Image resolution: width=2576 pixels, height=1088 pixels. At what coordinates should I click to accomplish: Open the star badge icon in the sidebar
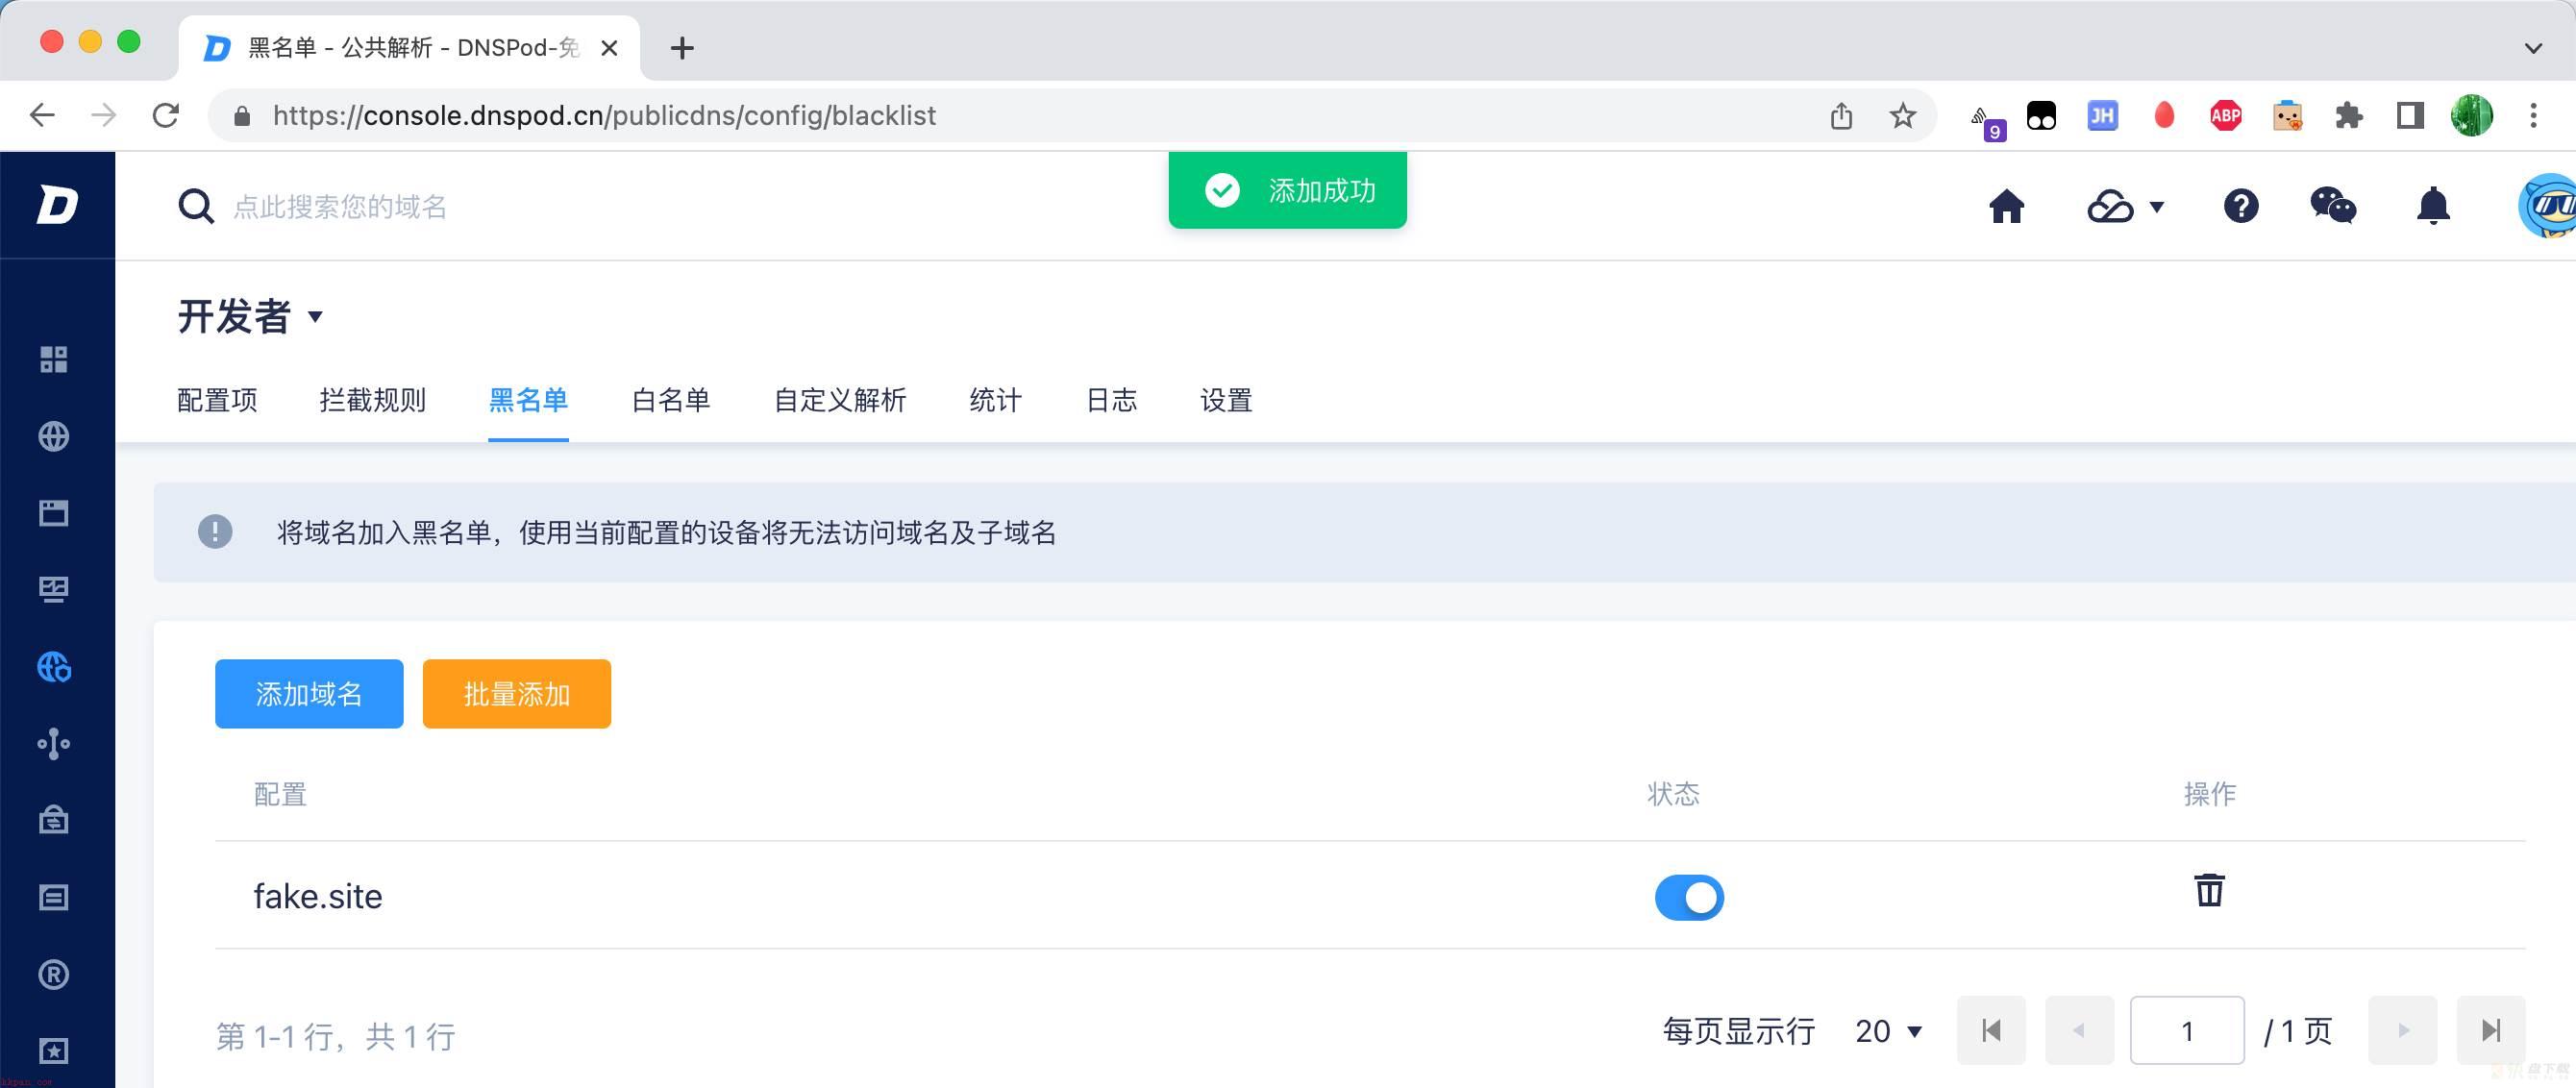54,1051
